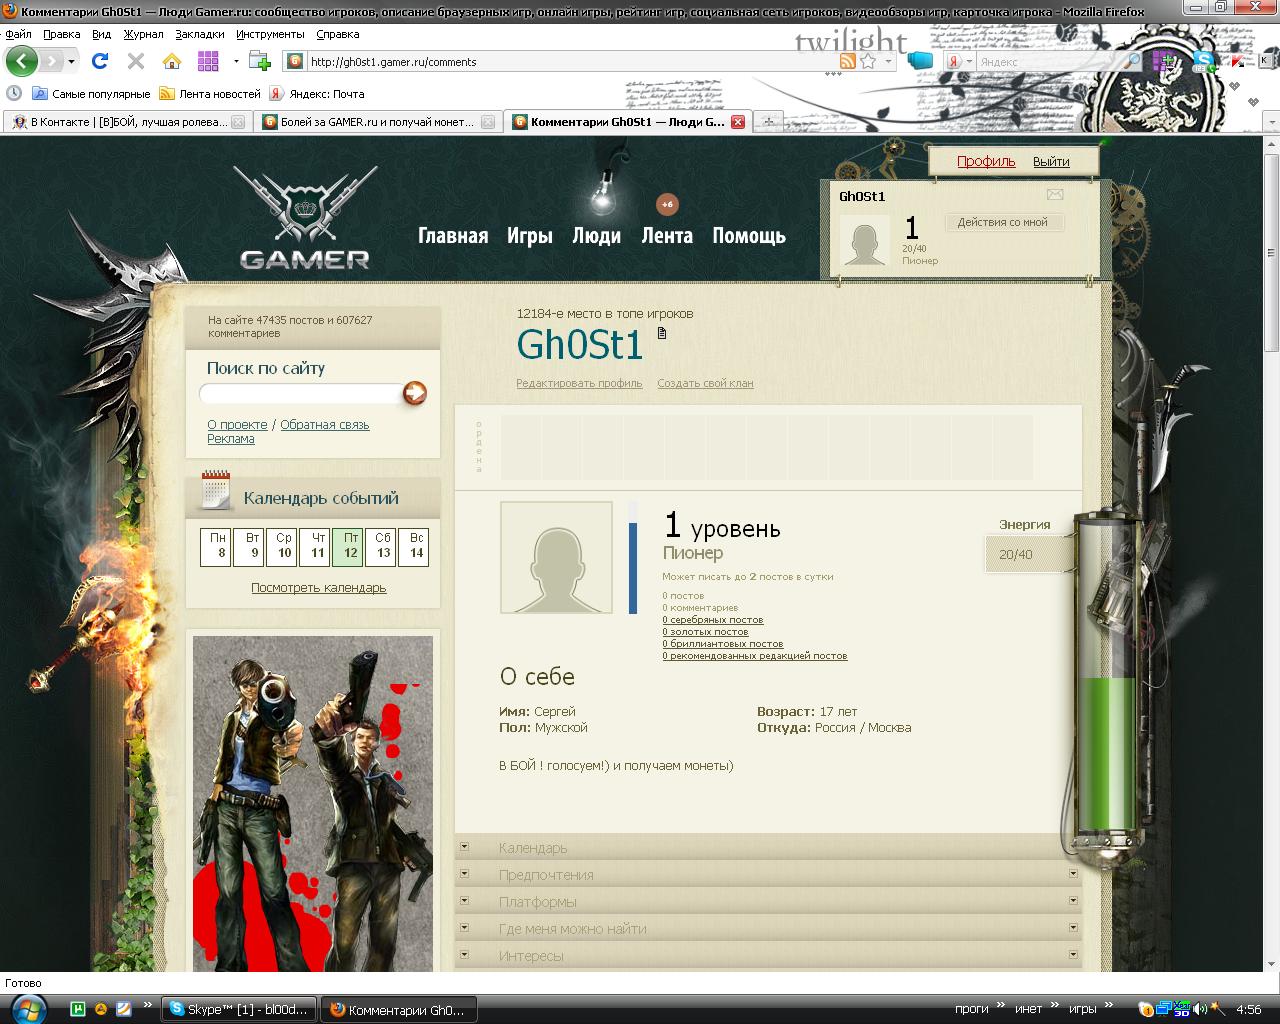Click Редактировать профиль link

tap(579, 383)
